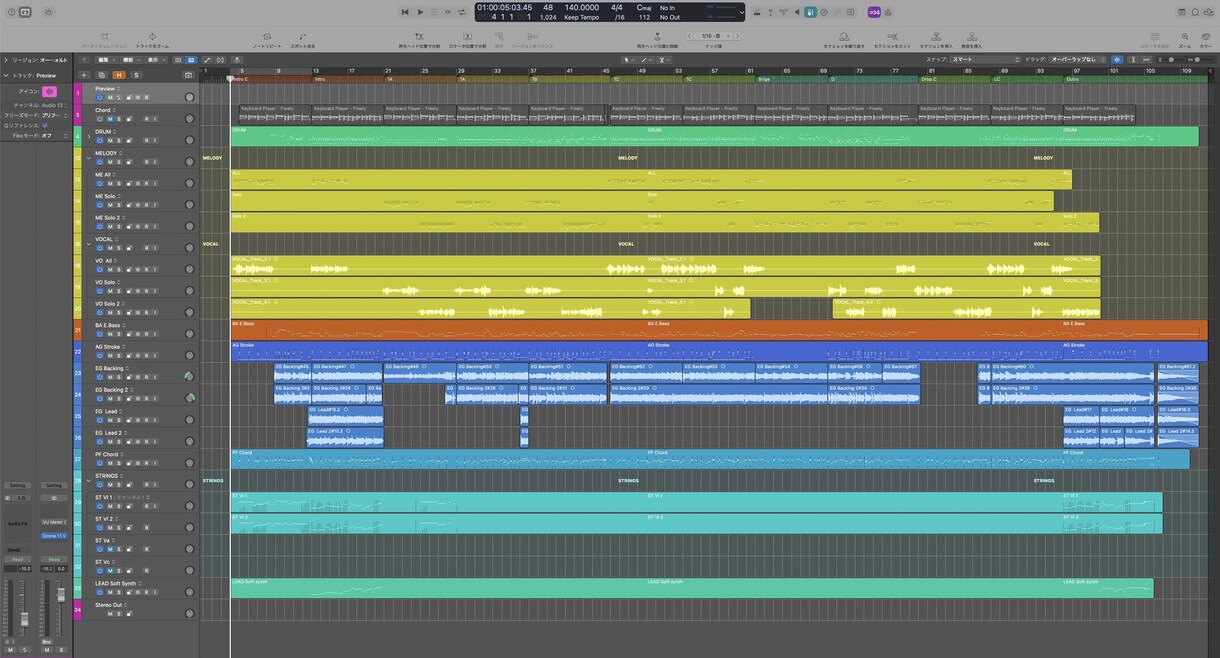
Task: Open the pencil tool command-click menu
Action: click(x=646, y=60)
